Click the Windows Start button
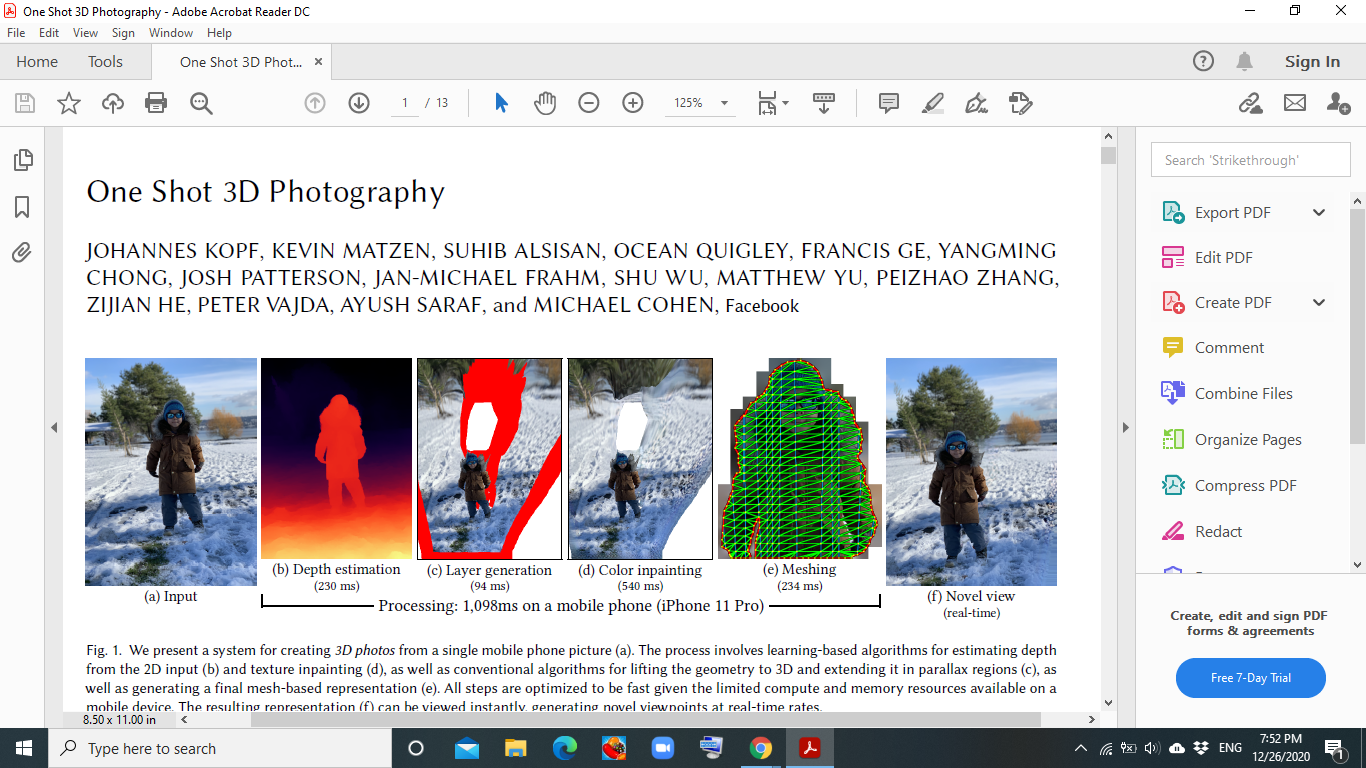 (x=24, y=748)
